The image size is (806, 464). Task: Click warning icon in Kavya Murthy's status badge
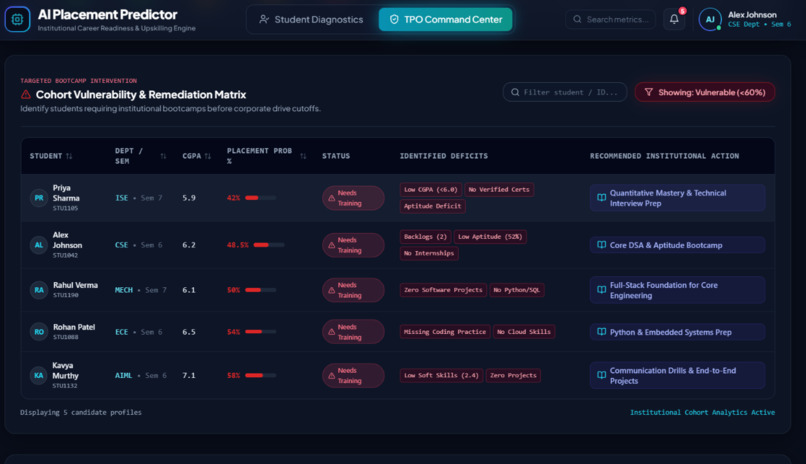click(x=332, y=376)
